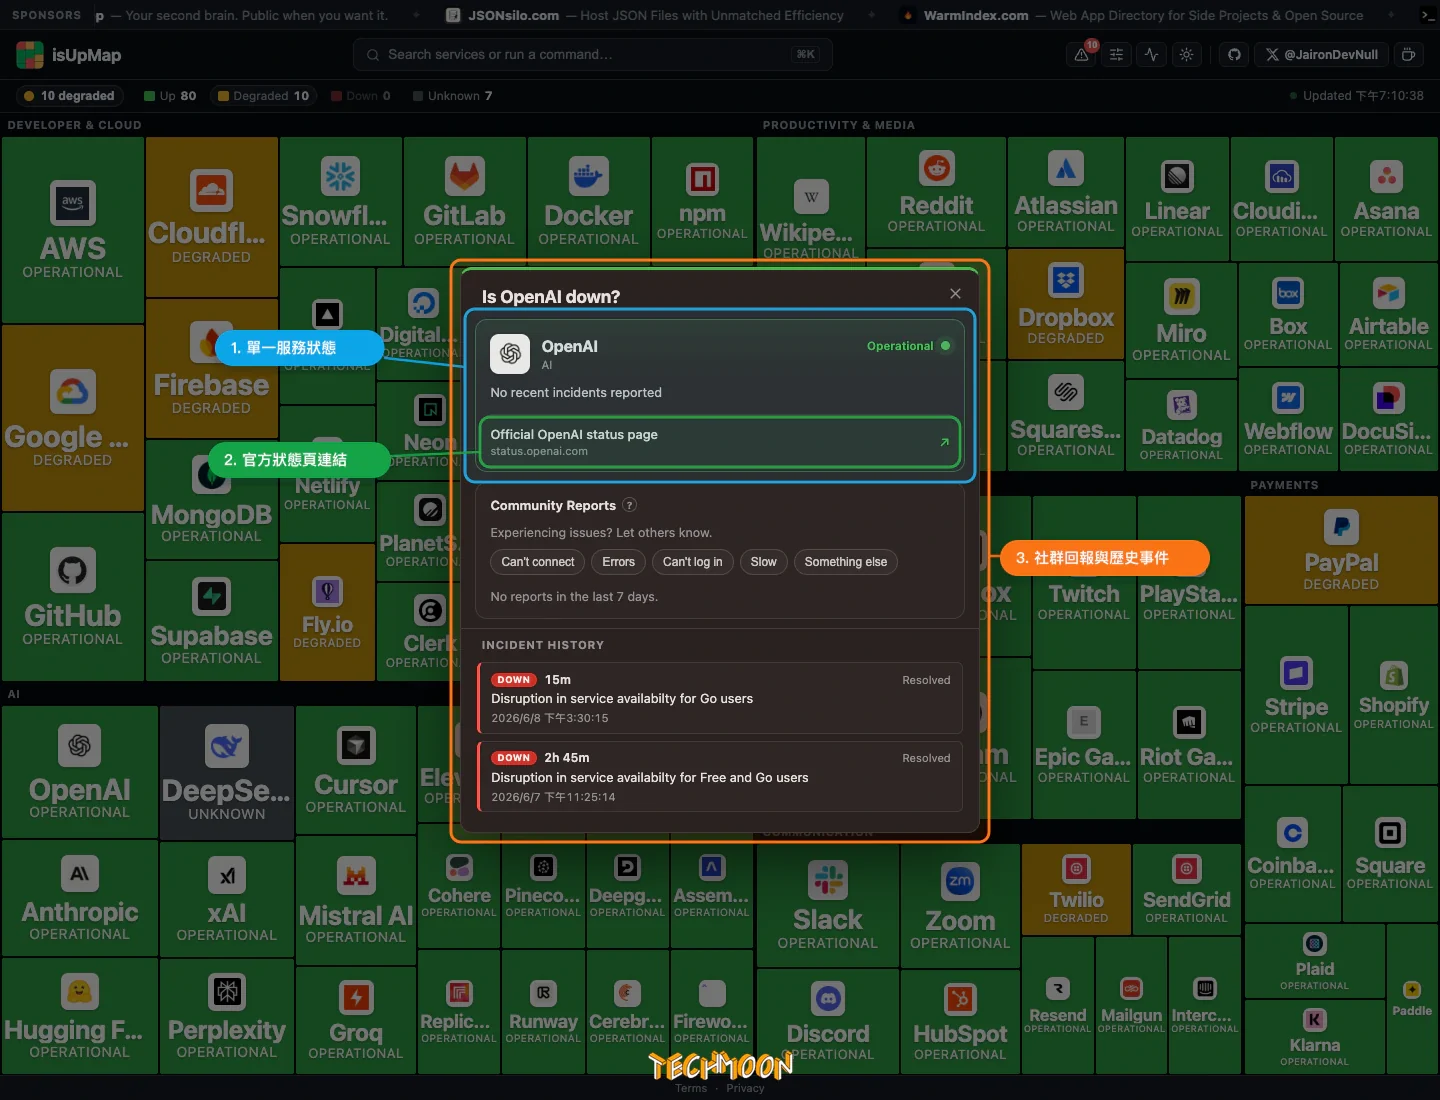Viewport: 1440px width, 1100px height.
Task: Open the degraded Dropbox tile
Action: click(1066, 304)
